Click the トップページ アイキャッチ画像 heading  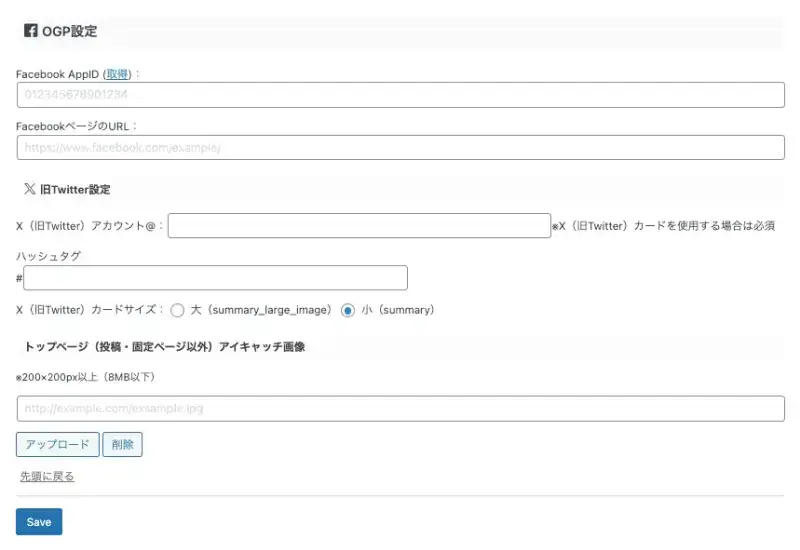point(165,347)
